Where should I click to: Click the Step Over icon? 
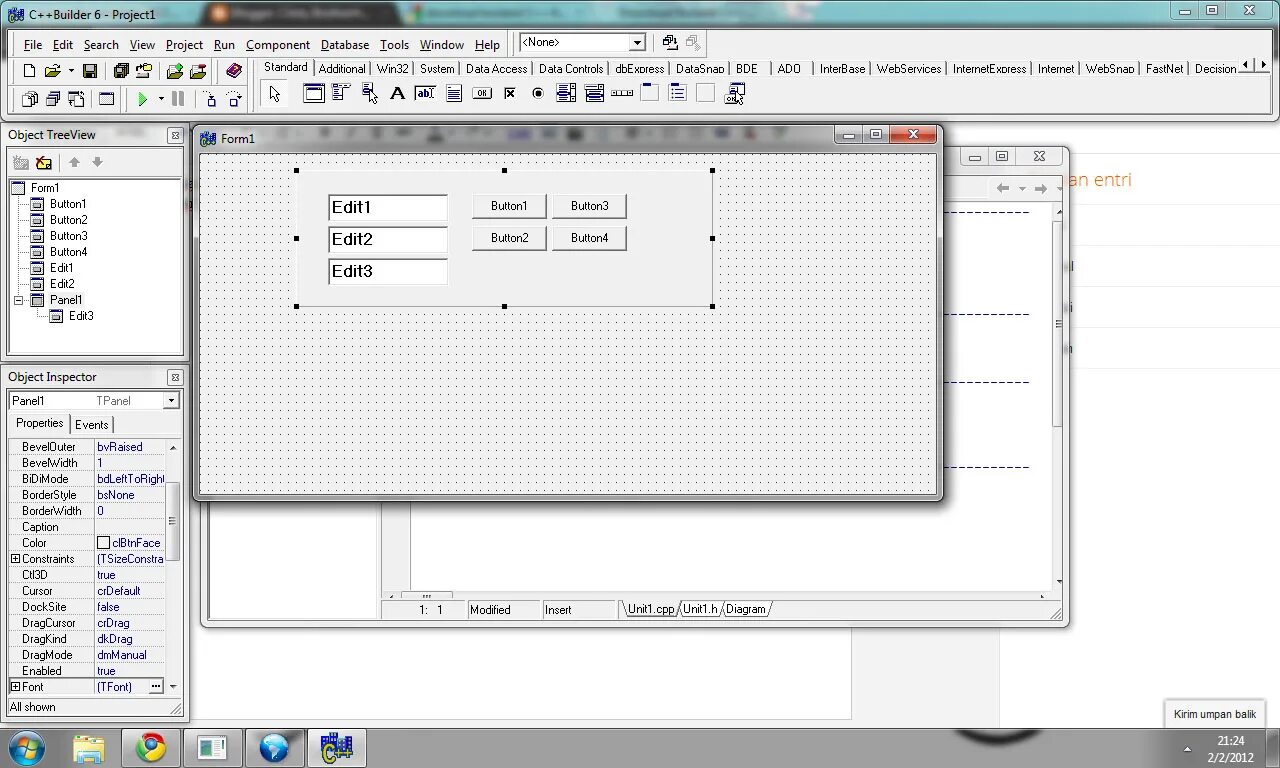tap(234, 99)
